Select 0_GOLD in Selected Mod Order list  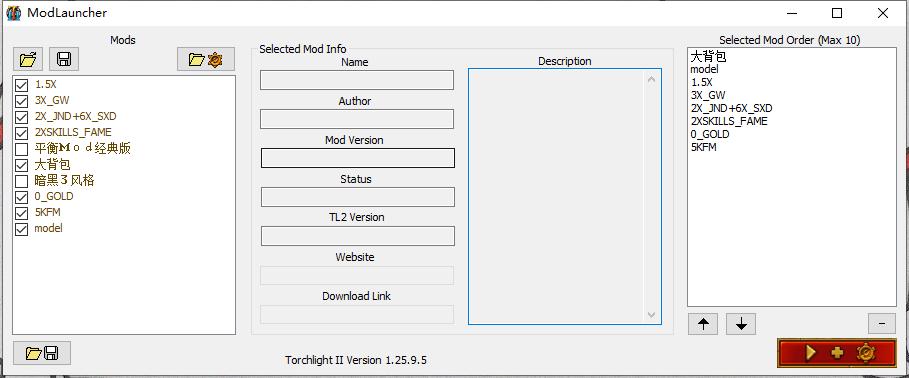click(710, 135)
